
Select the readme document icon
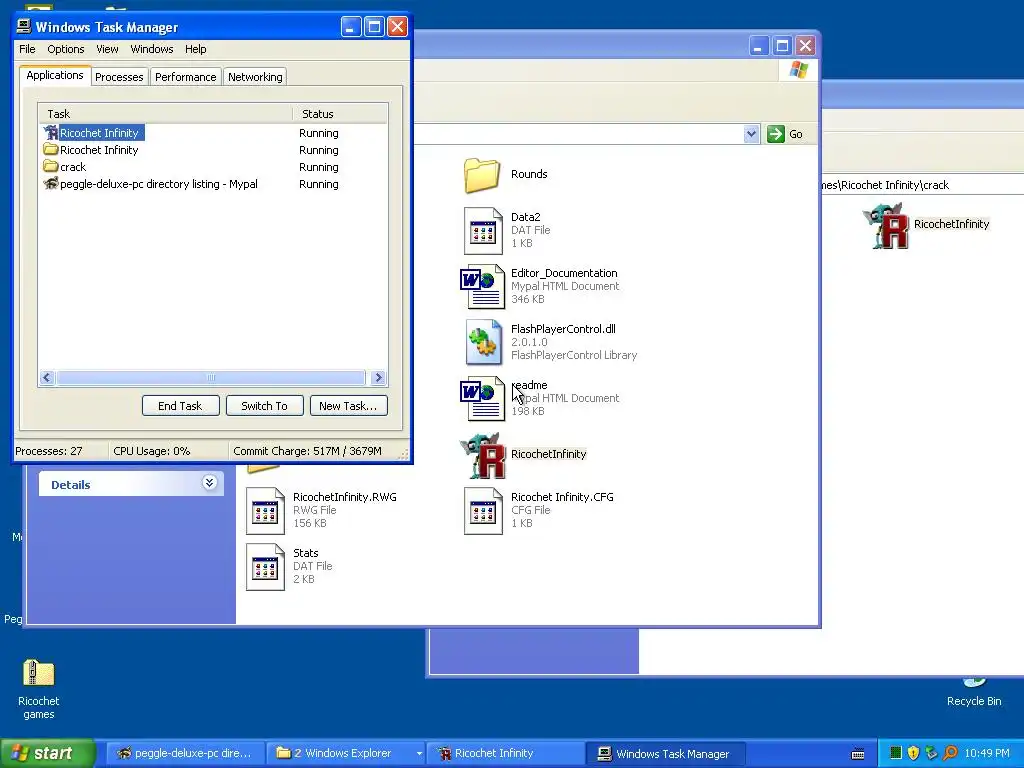(x=483, y=398)
